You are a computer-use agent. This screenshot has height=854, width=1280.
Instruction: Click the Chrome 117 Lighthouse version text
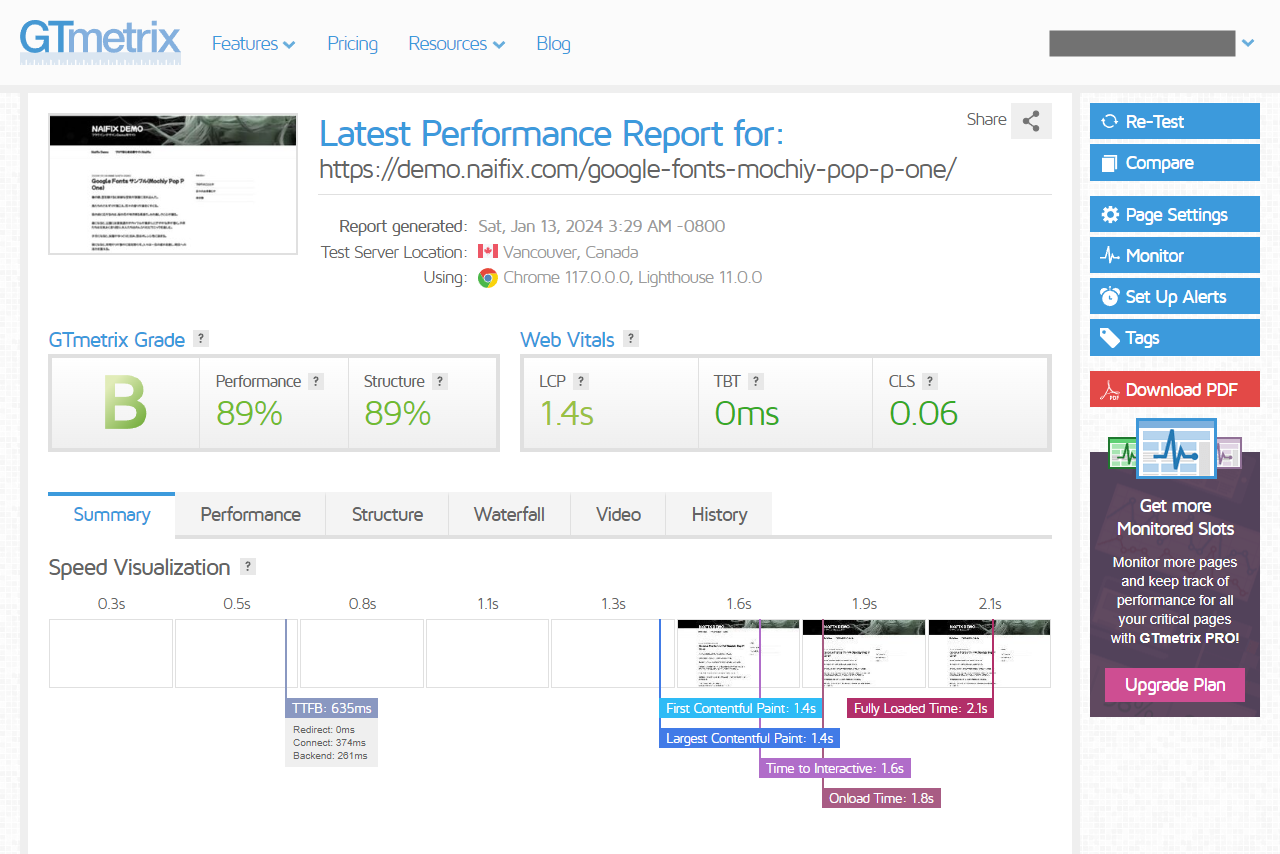633,278
